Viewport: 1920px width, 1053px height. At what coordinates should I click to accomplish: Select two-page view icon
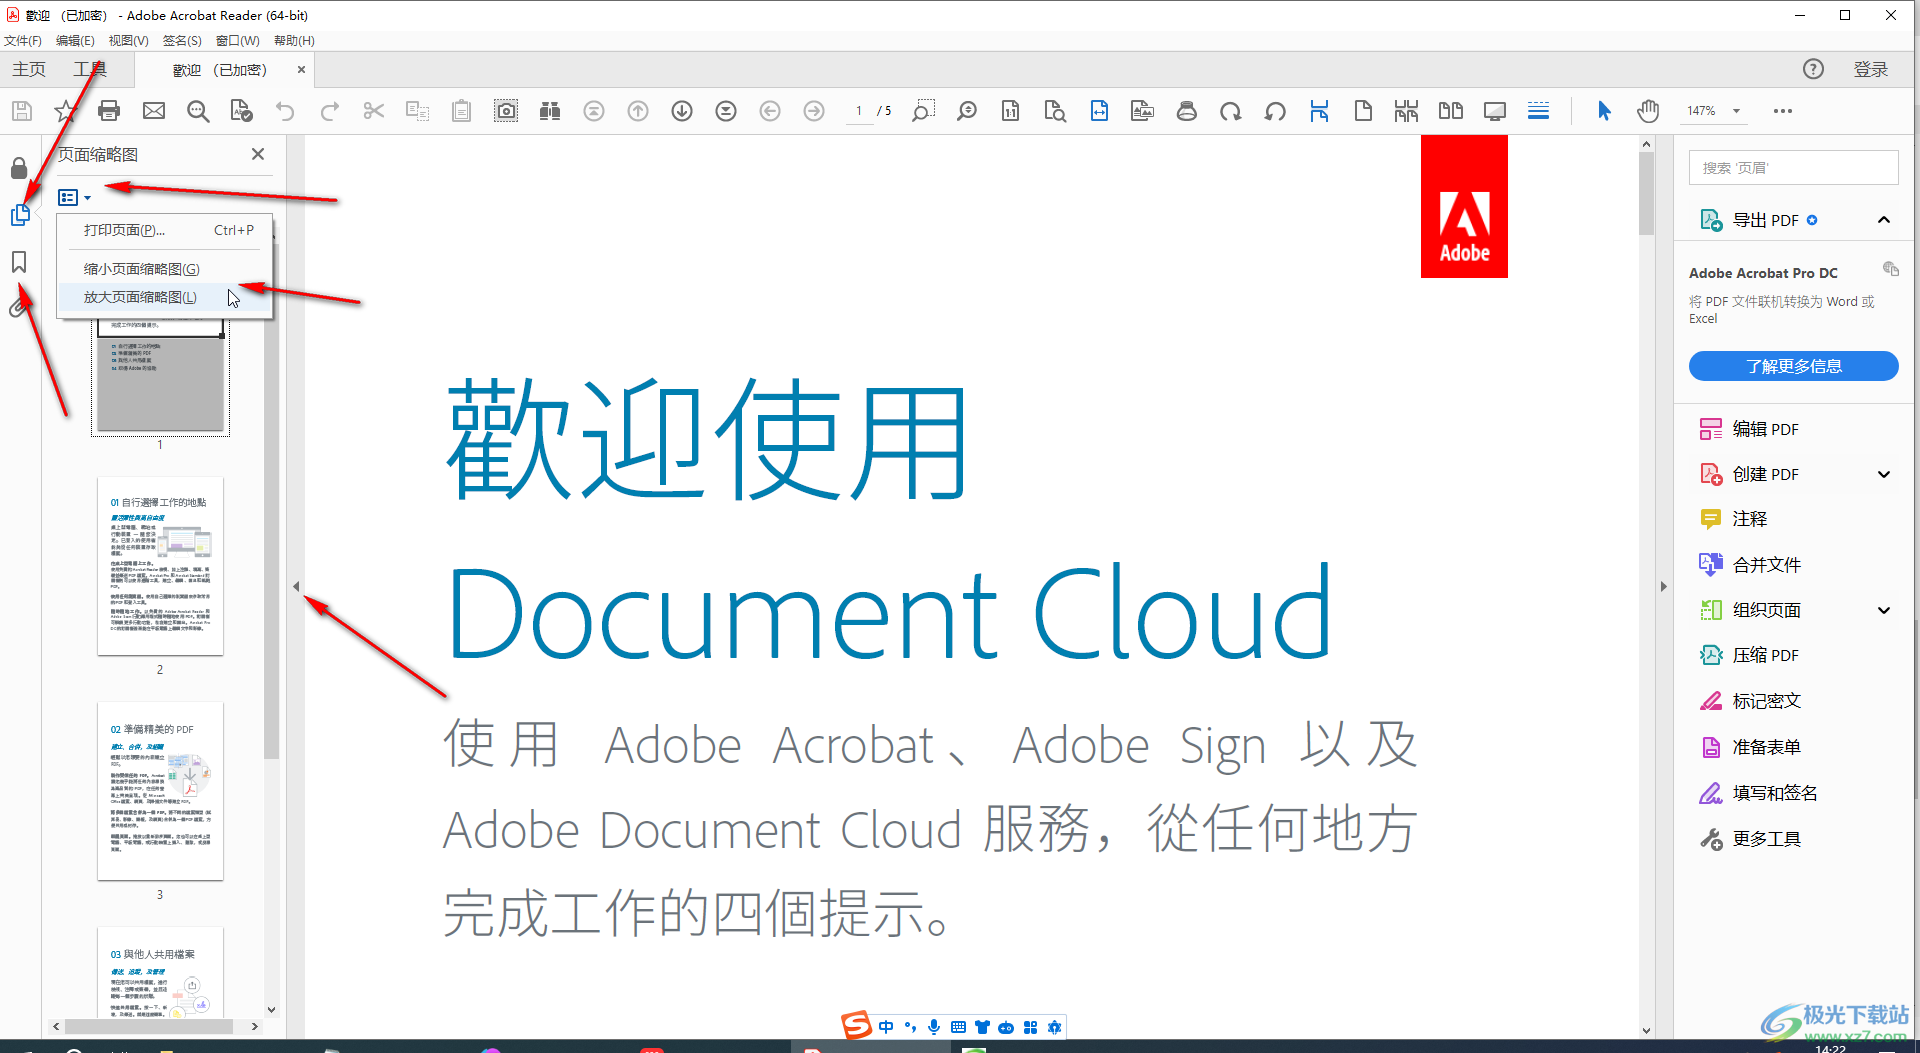[x=1451, y=111]
